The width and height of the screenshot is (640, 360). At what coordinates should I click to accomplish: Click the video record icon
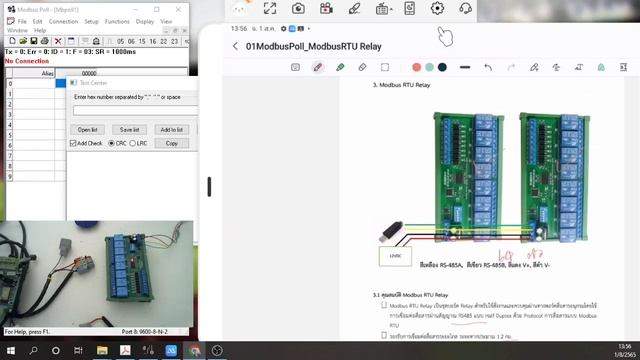coord(326,8)
